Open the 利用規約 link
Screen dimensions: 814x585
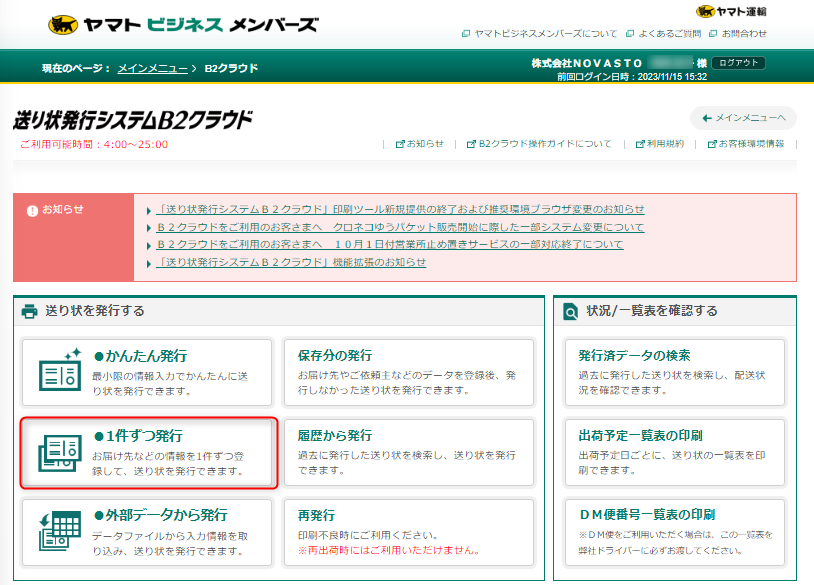click(665, 144)
